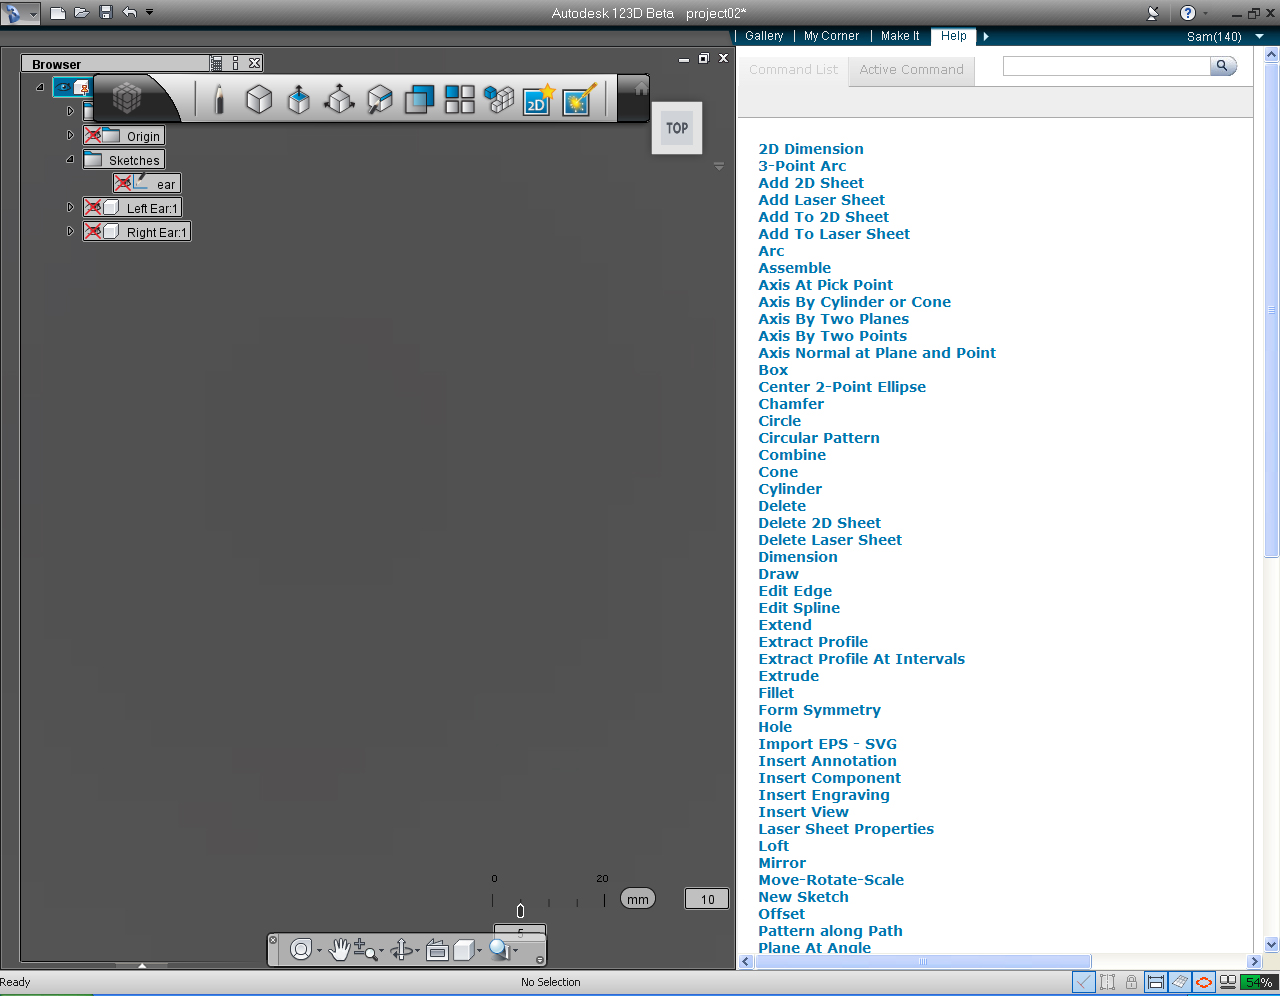This screenshot has width=1280, height=996.
Task: Click the TOP face of view cube
Action: (677, 128)
